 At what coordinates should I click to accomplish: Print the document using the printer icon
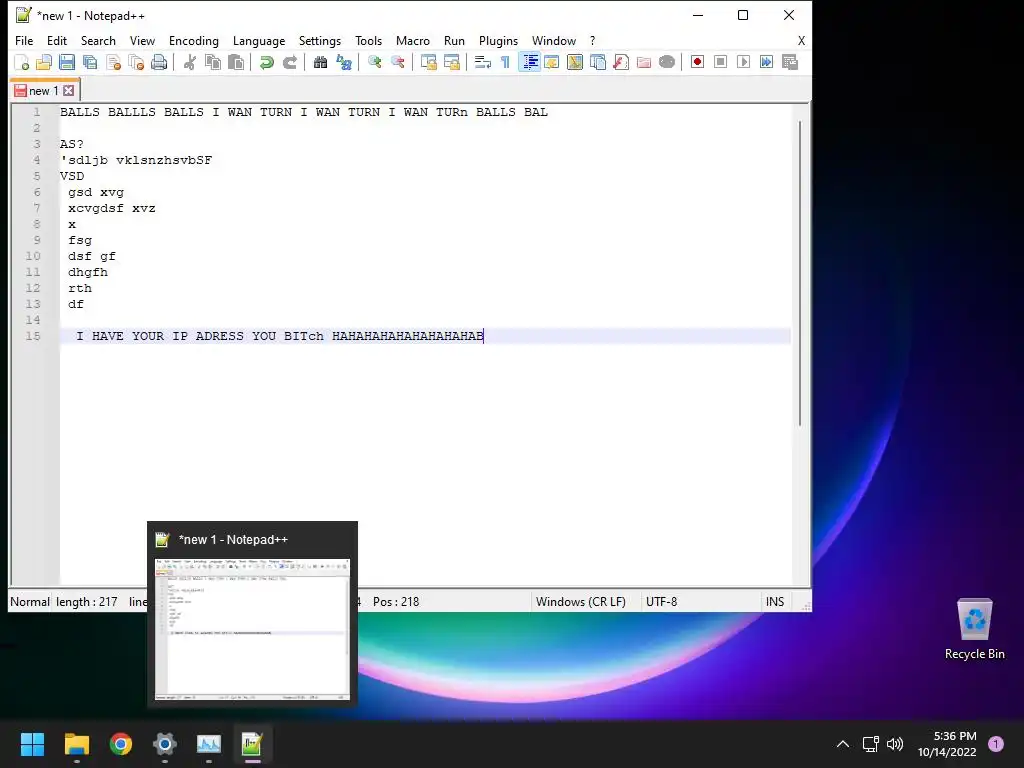pos(159,63)
